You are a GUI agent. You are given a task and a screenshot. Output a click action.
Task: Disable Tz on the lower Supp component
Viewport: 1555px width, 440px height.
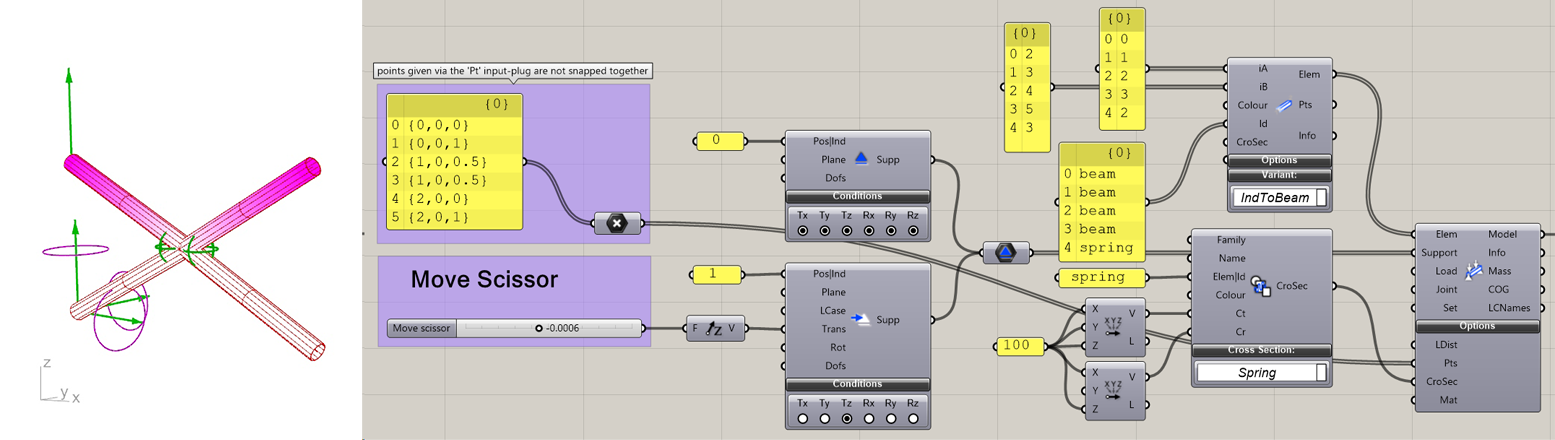[847, 419]
